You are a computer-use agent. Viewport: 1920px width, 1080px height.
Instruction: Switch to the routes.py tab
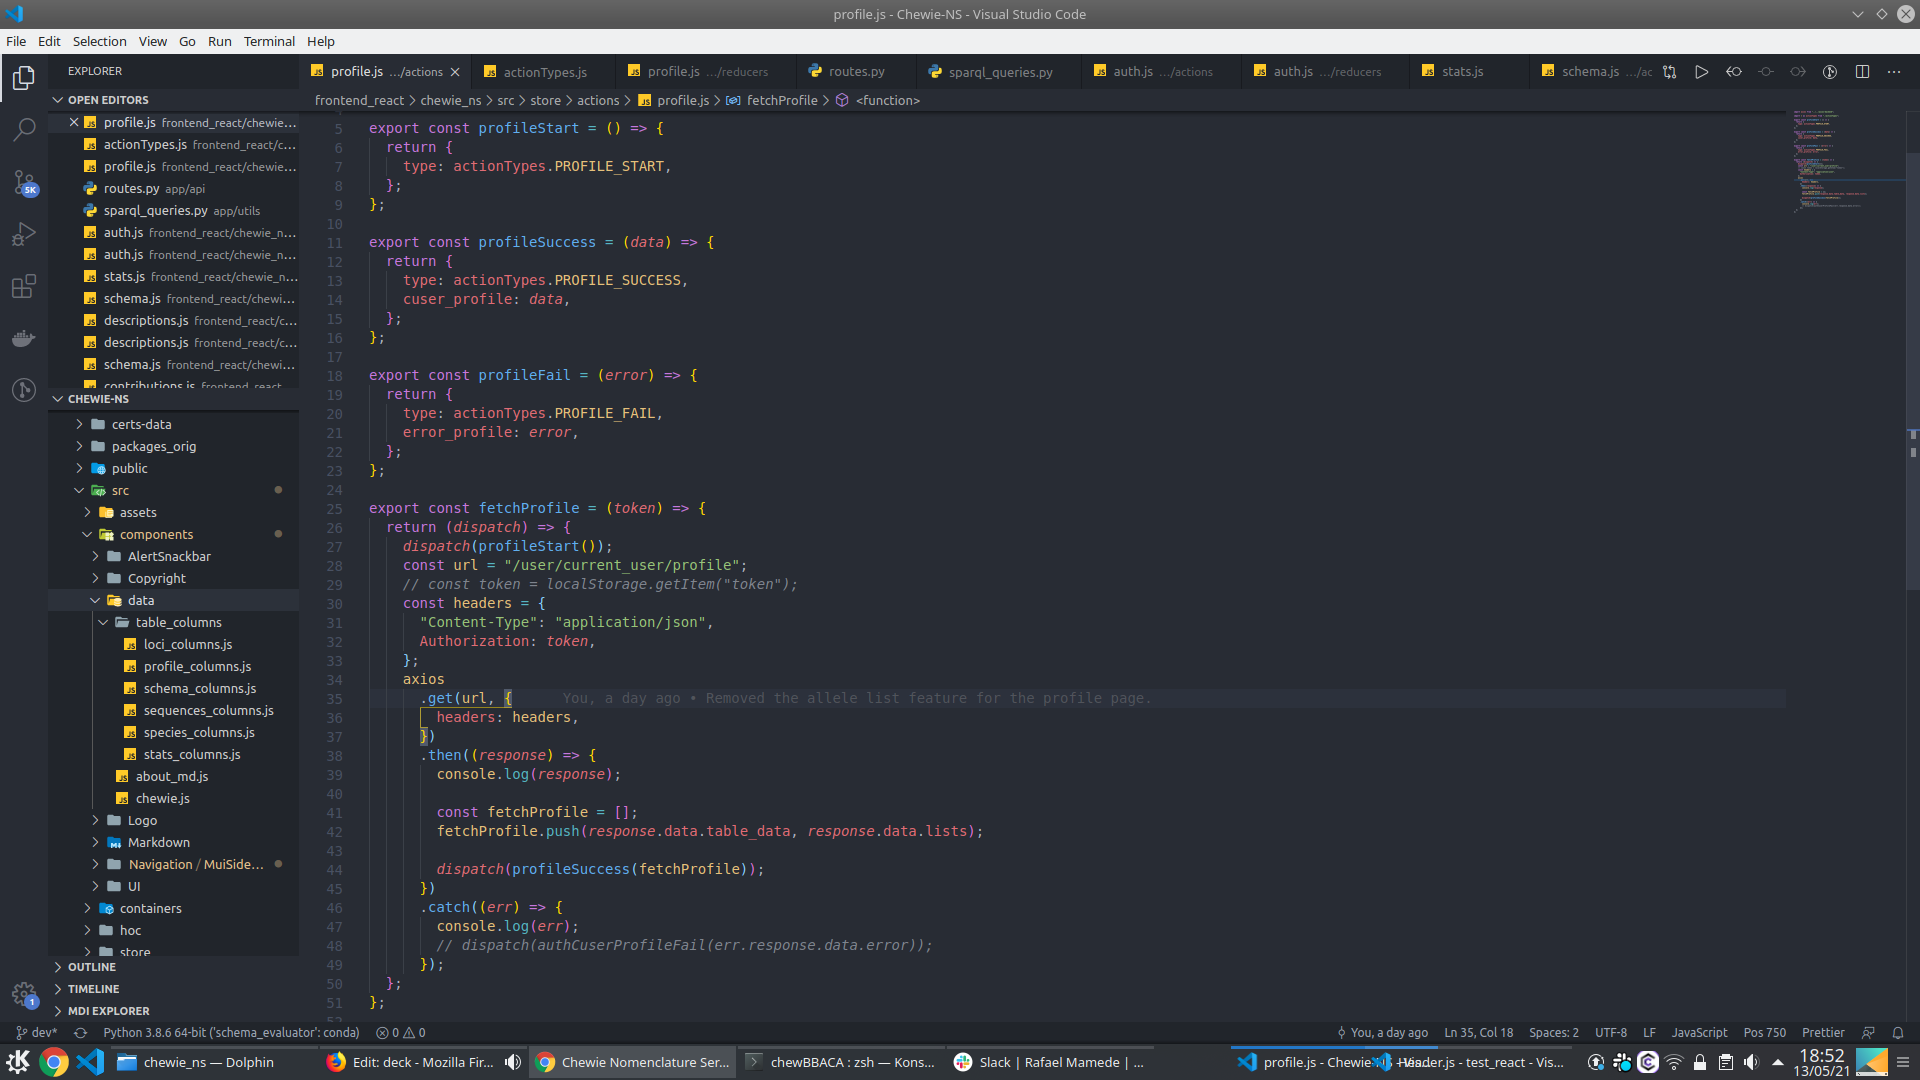[856, 72]
